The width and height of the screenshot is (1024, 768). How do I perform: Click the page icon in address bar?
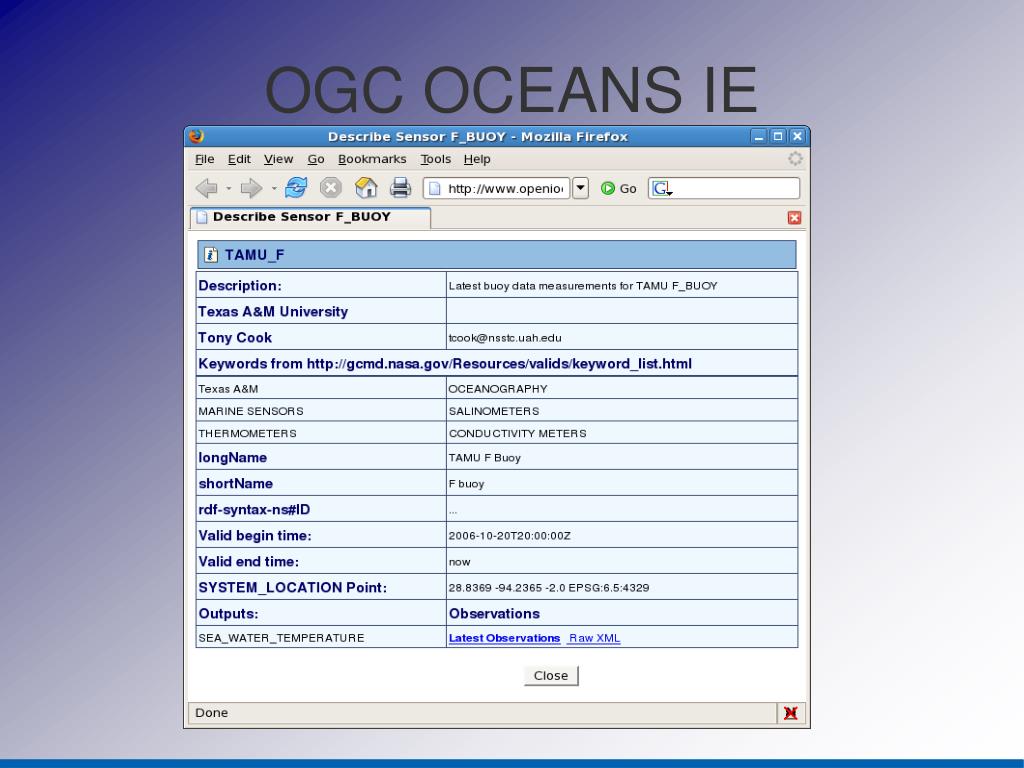coord(434,189)
